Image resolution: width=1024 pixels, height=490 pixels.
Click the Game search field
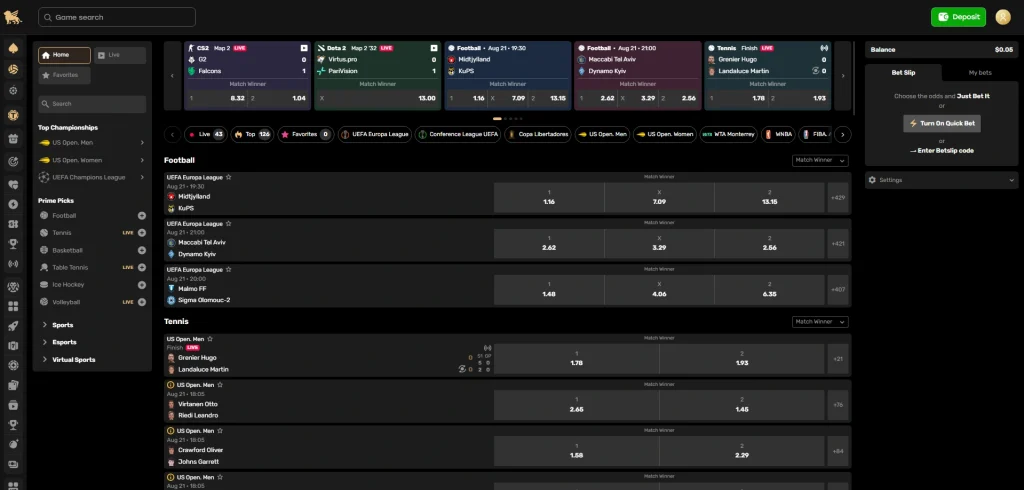(x=117, y=17)
